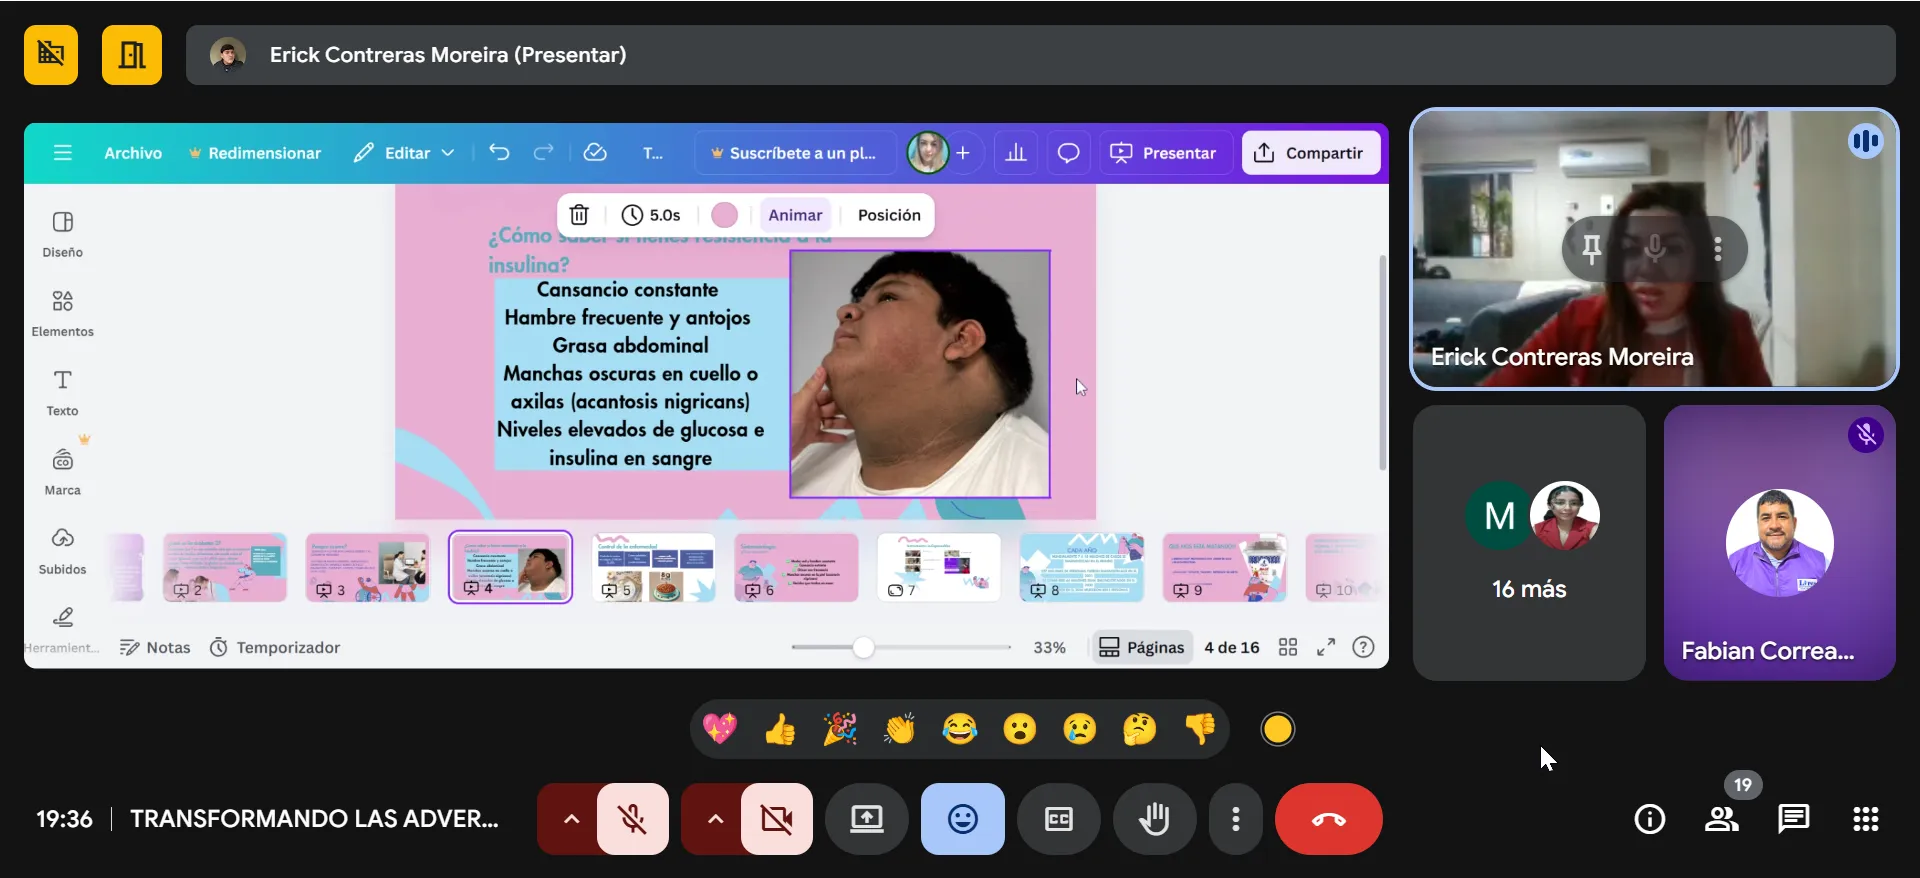Image resolution: width=1920 pixels, height=878 pixels.
Task: Send the clapping hands reaction
Action: click(x=900, y=729)
